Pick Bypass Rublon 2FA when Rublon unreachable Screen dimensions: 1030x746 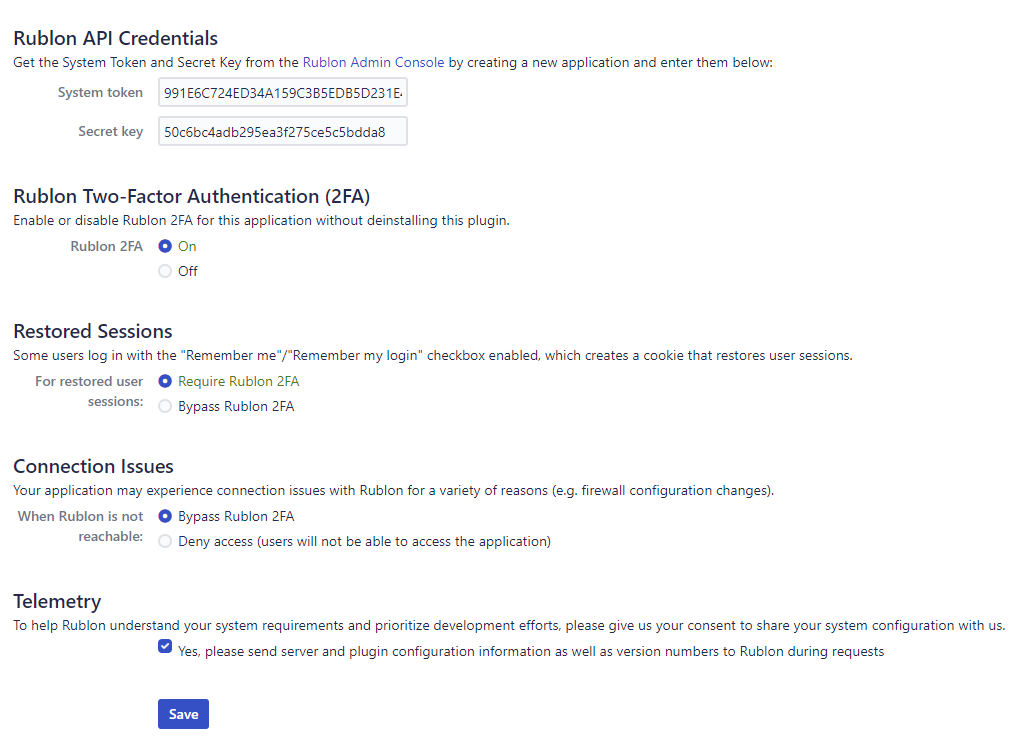(165, 516)
